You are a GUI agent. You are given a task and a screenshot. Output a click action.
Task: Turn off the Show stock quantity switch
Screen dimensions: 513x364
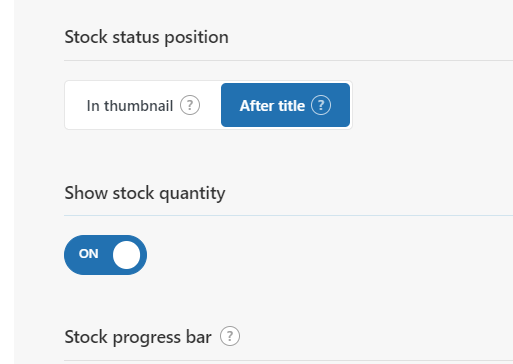[105, 255]
